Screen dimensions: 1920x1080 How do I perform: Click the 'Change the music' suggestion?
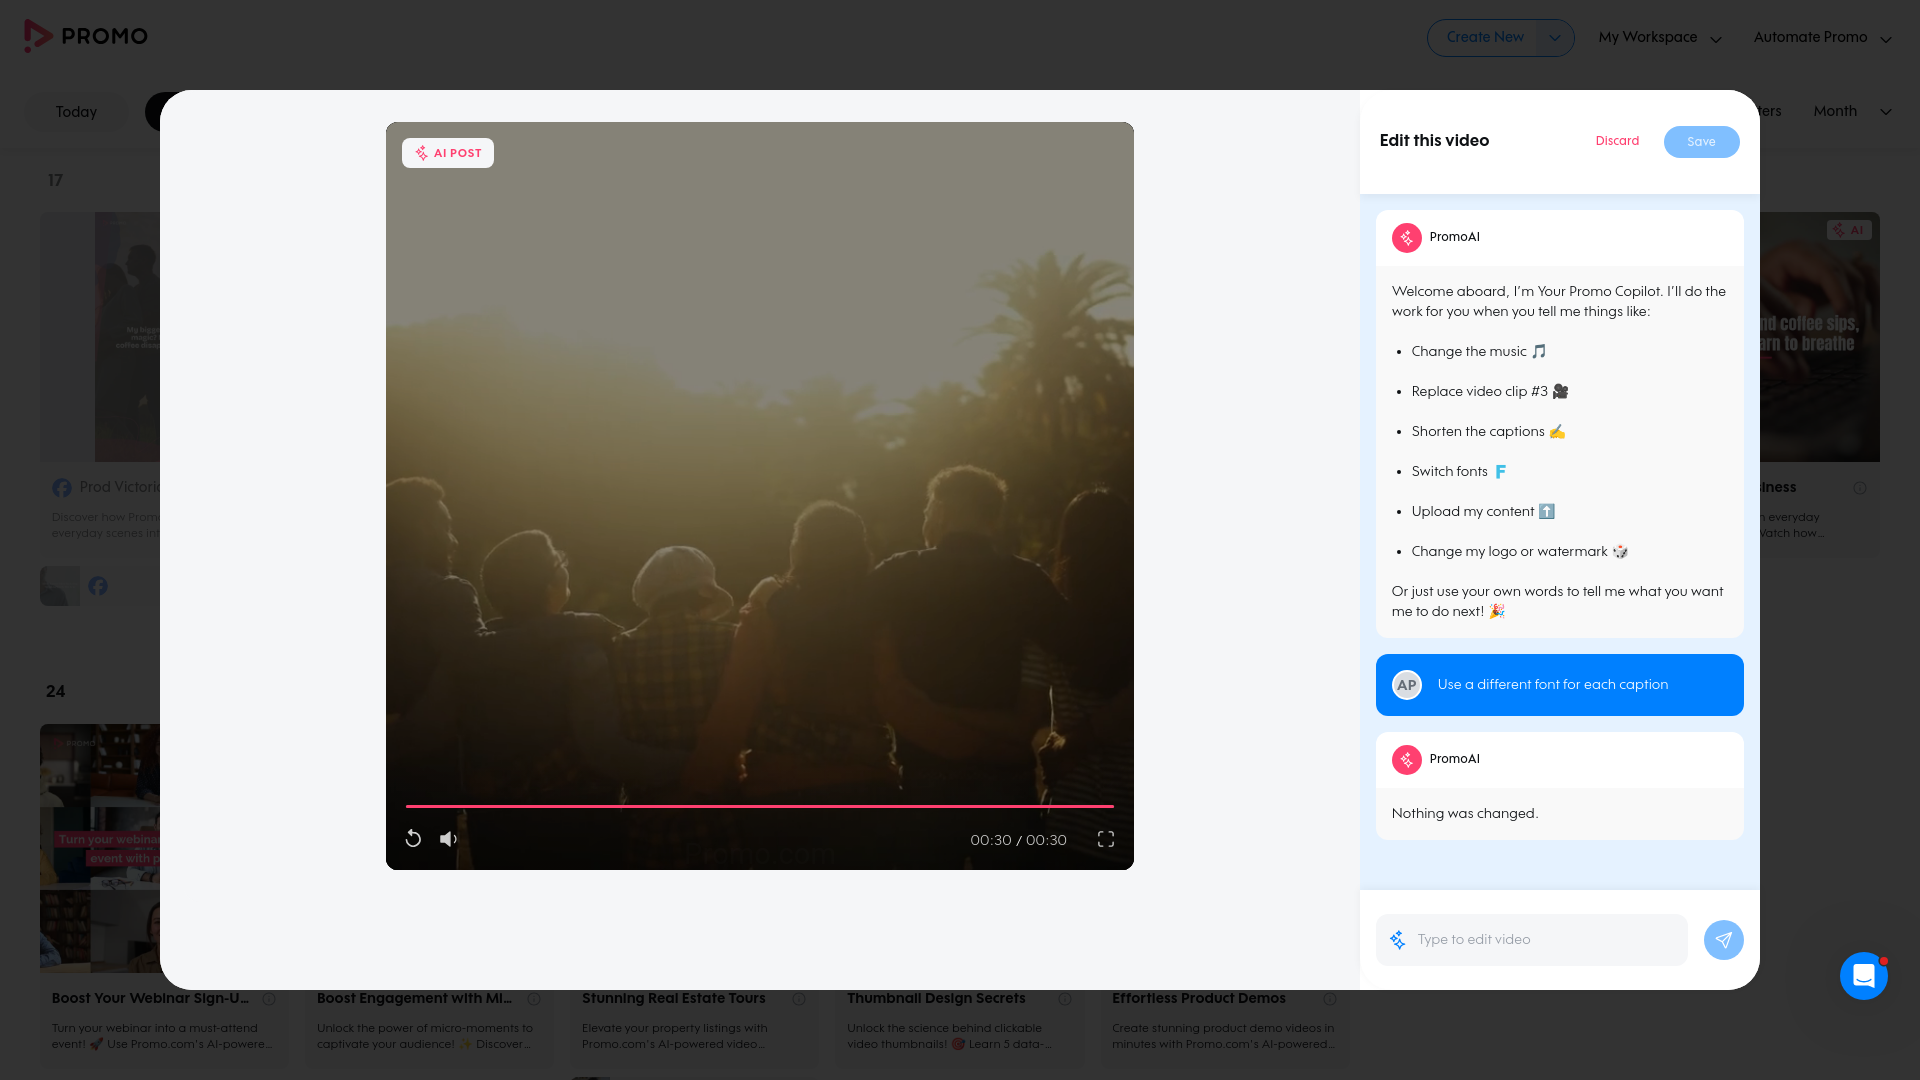point(1479,352)
